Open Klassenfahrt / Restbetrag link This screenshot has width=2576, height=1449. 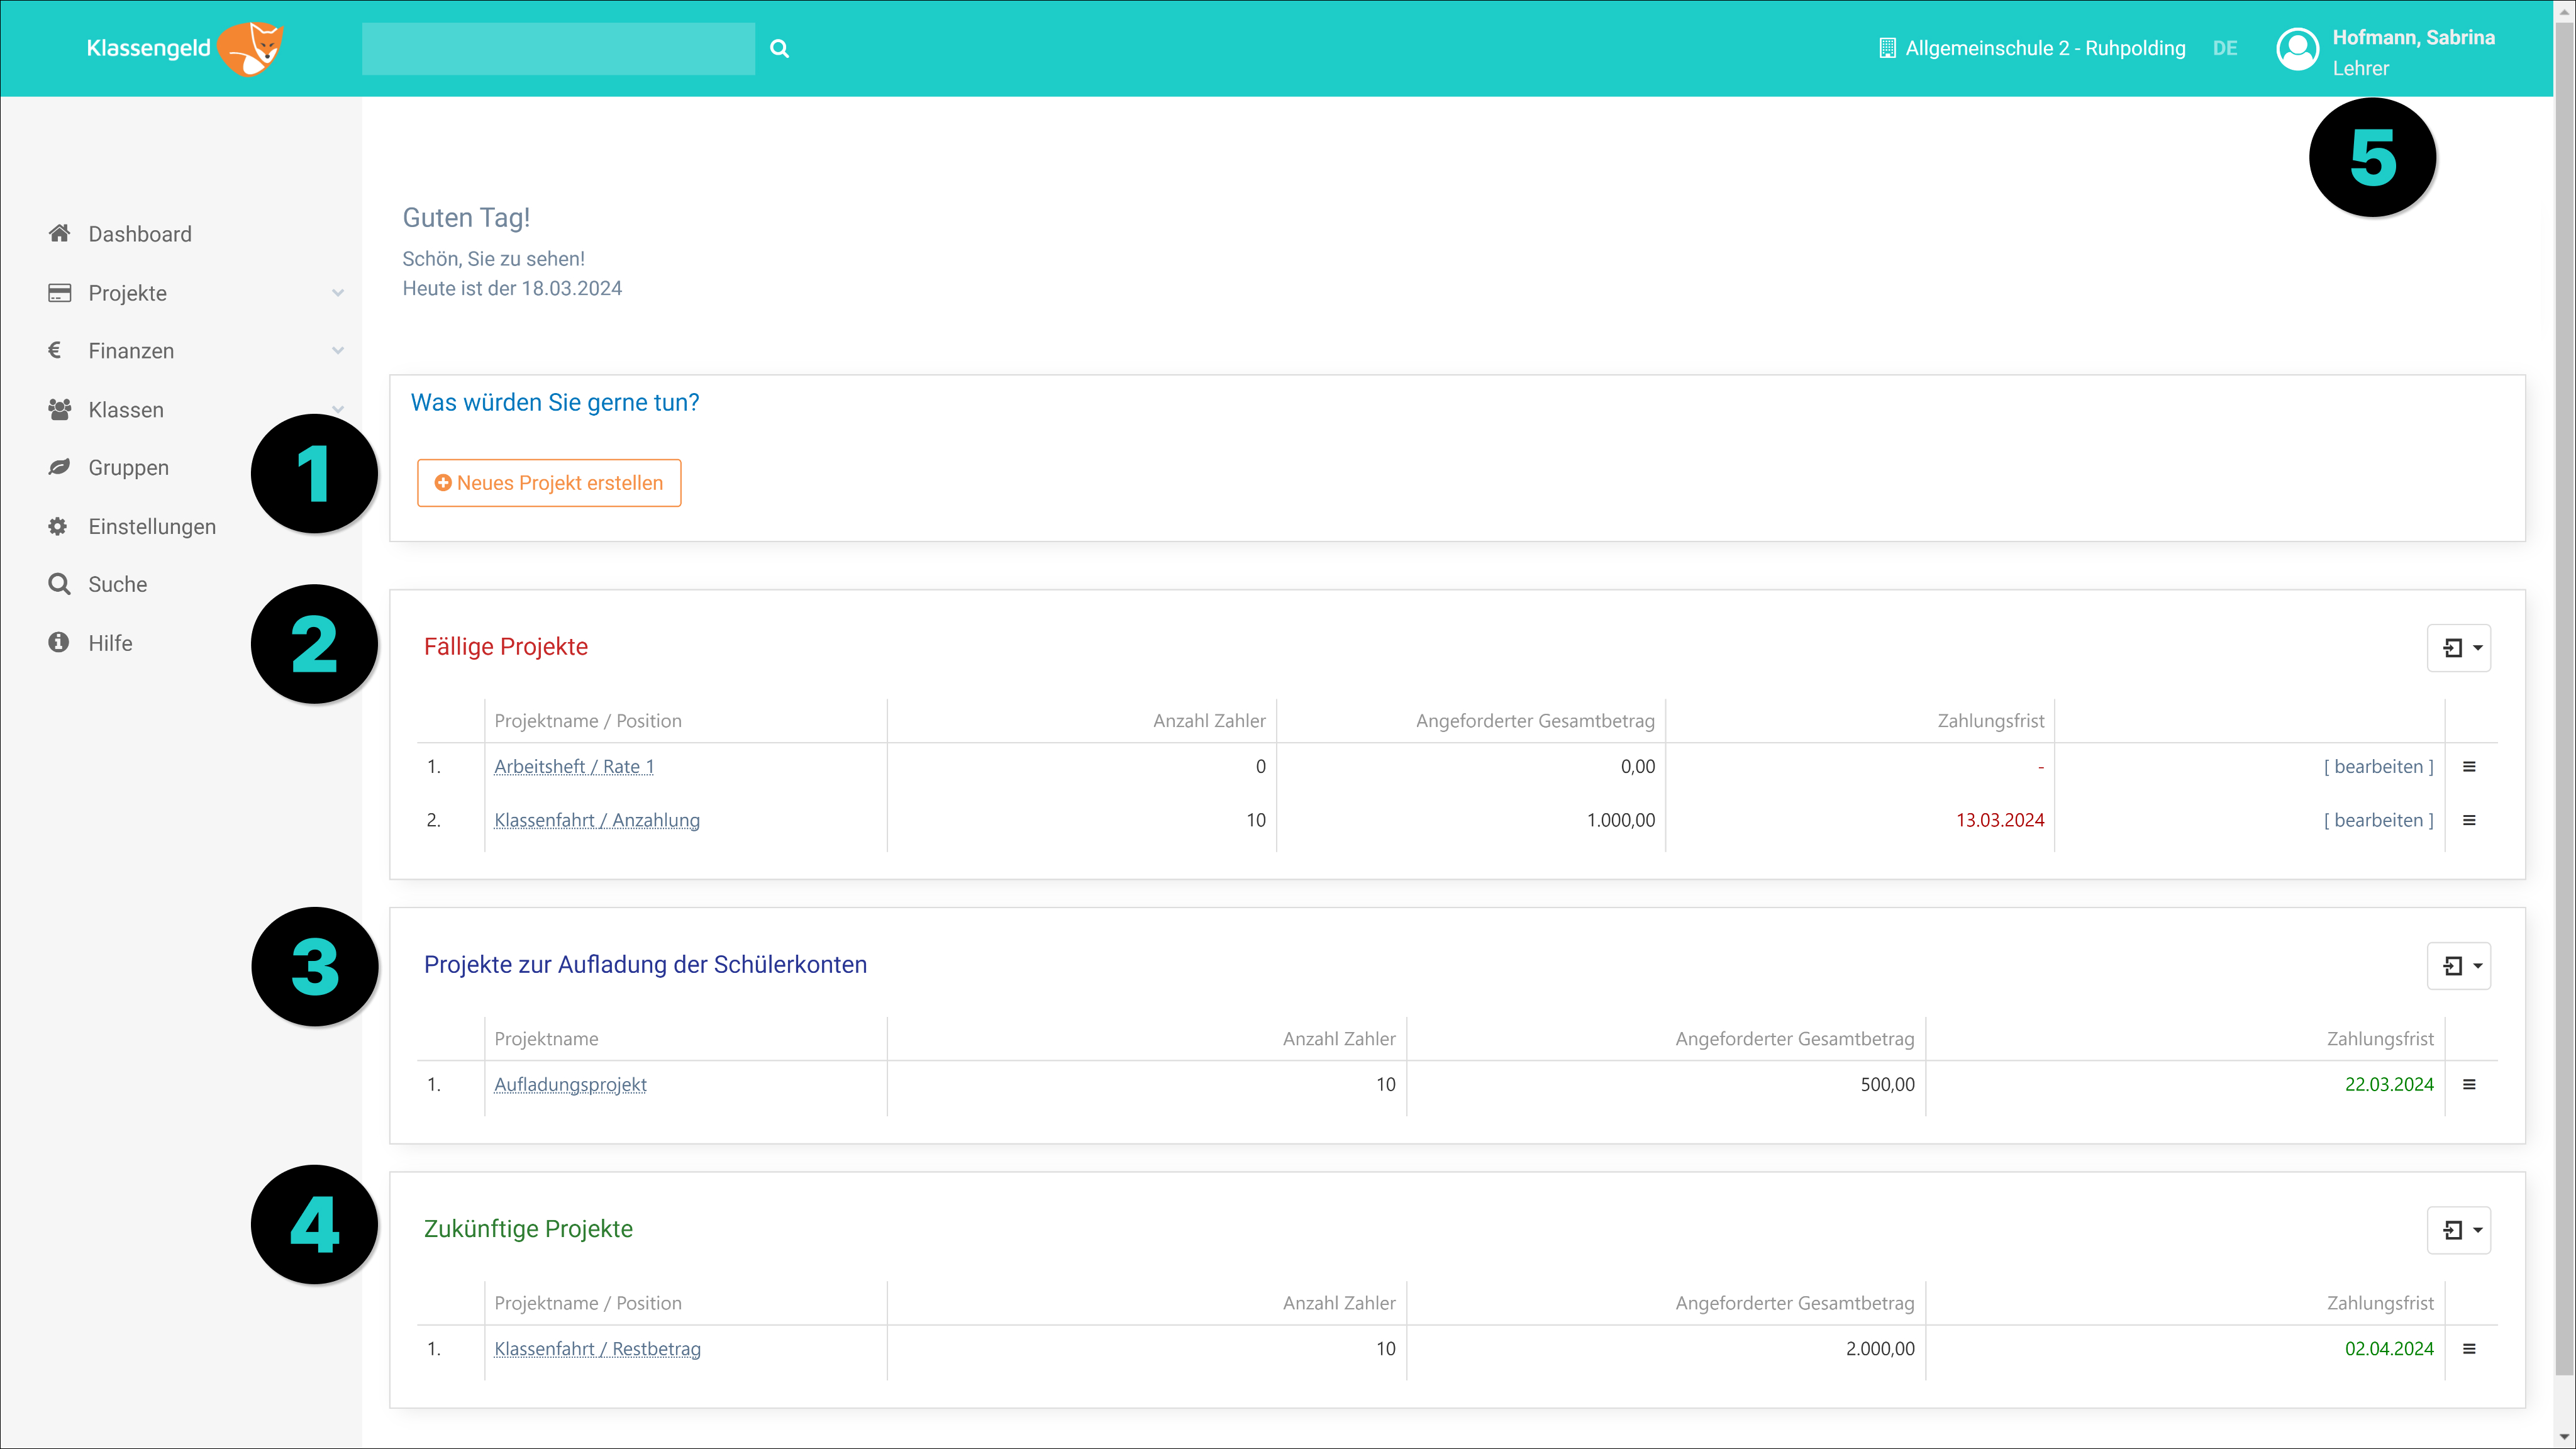(x=598, y=1349)
